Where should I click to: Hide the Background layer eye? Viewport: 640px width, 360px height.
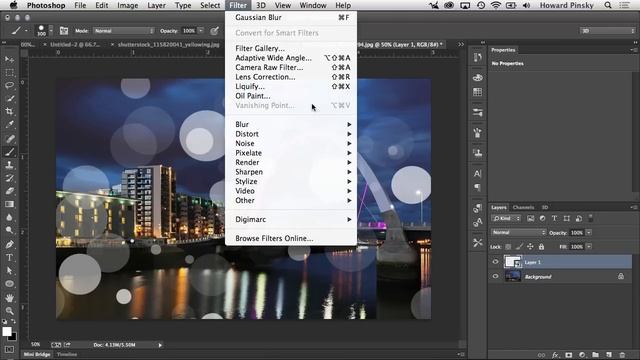[x=496, y=276]
